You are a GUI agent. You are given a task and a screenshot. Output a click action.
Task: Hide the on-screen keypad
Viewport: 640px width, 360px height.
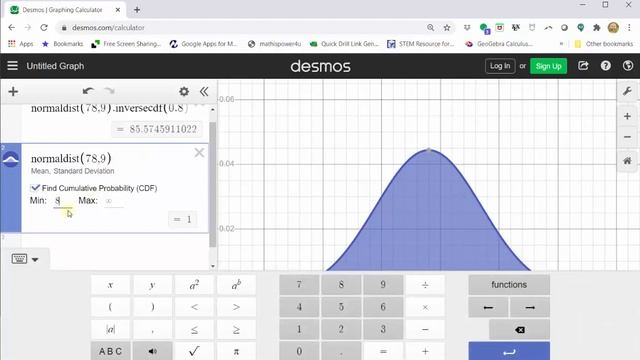point(19,259)
